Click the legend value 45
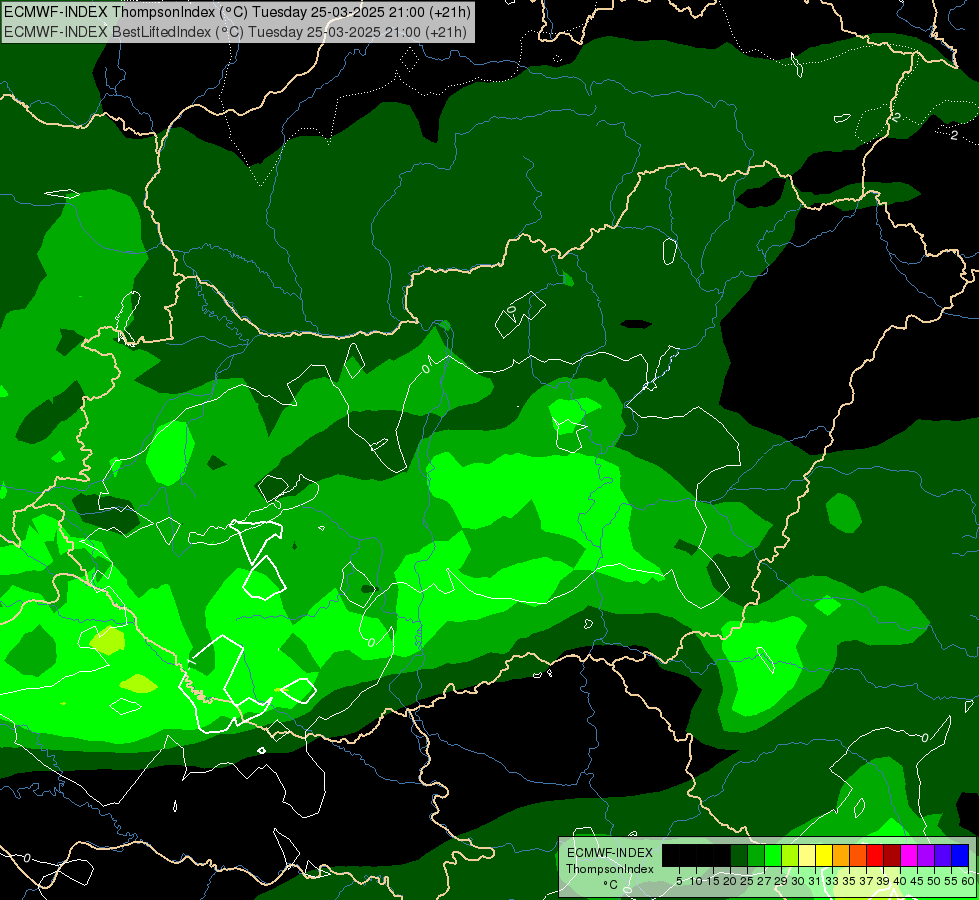The image size is (979, 900). coord(917,881)
